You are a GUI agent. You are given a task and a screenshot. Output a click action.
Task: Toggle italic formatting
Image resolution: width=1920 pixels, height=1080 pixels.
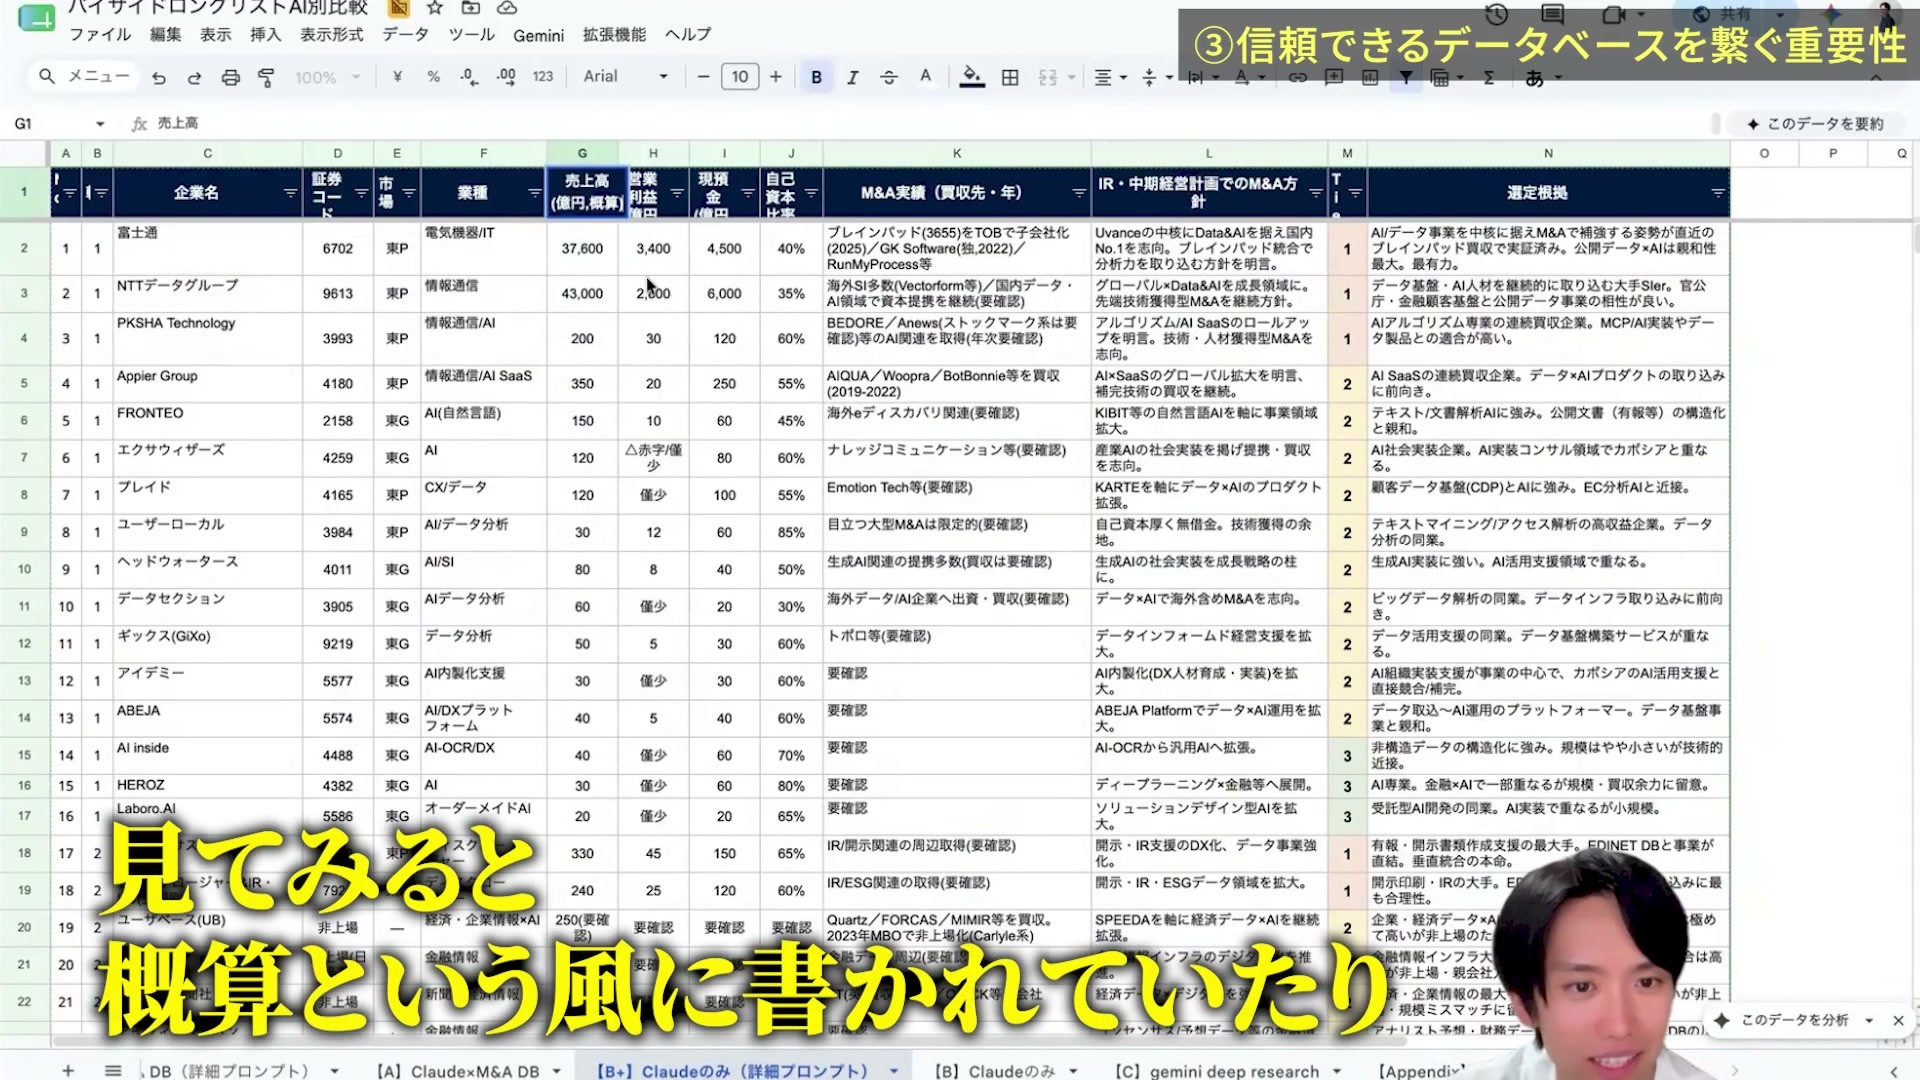pos(853,77)
